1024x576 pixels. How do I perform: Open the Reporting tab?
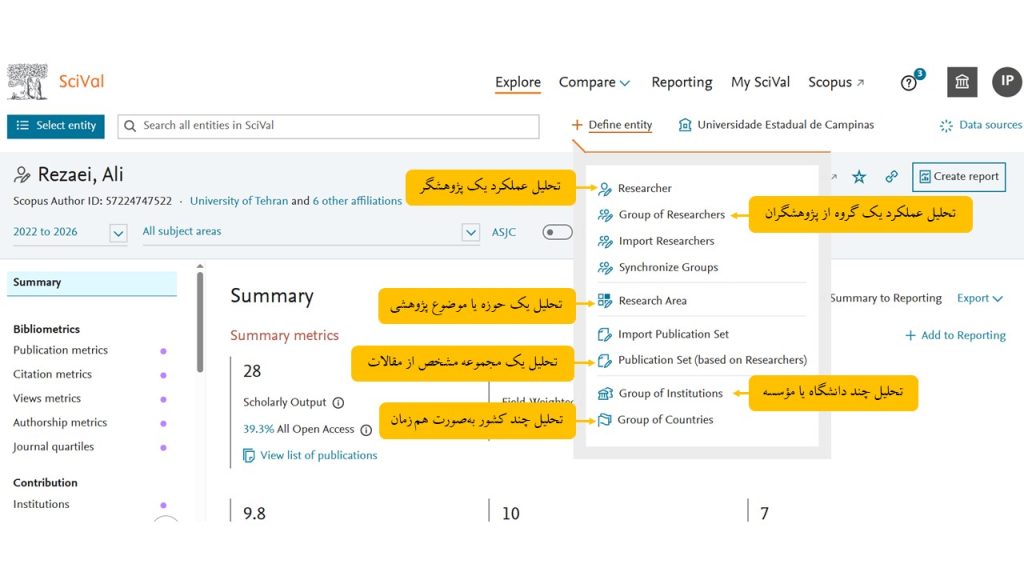point(682,82)
